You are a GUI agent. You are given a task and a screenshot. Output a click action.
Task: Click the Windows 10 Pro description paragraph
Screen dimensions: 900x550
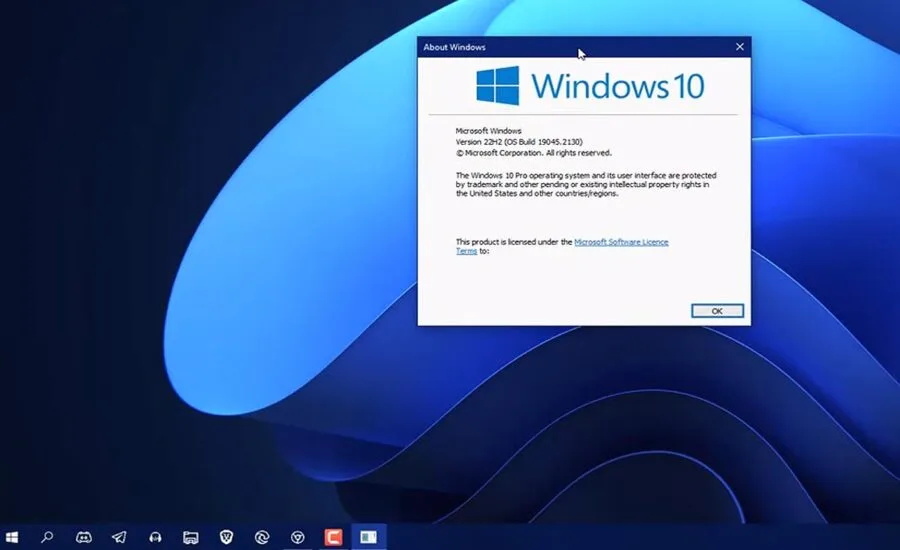(x=586, y=184)
